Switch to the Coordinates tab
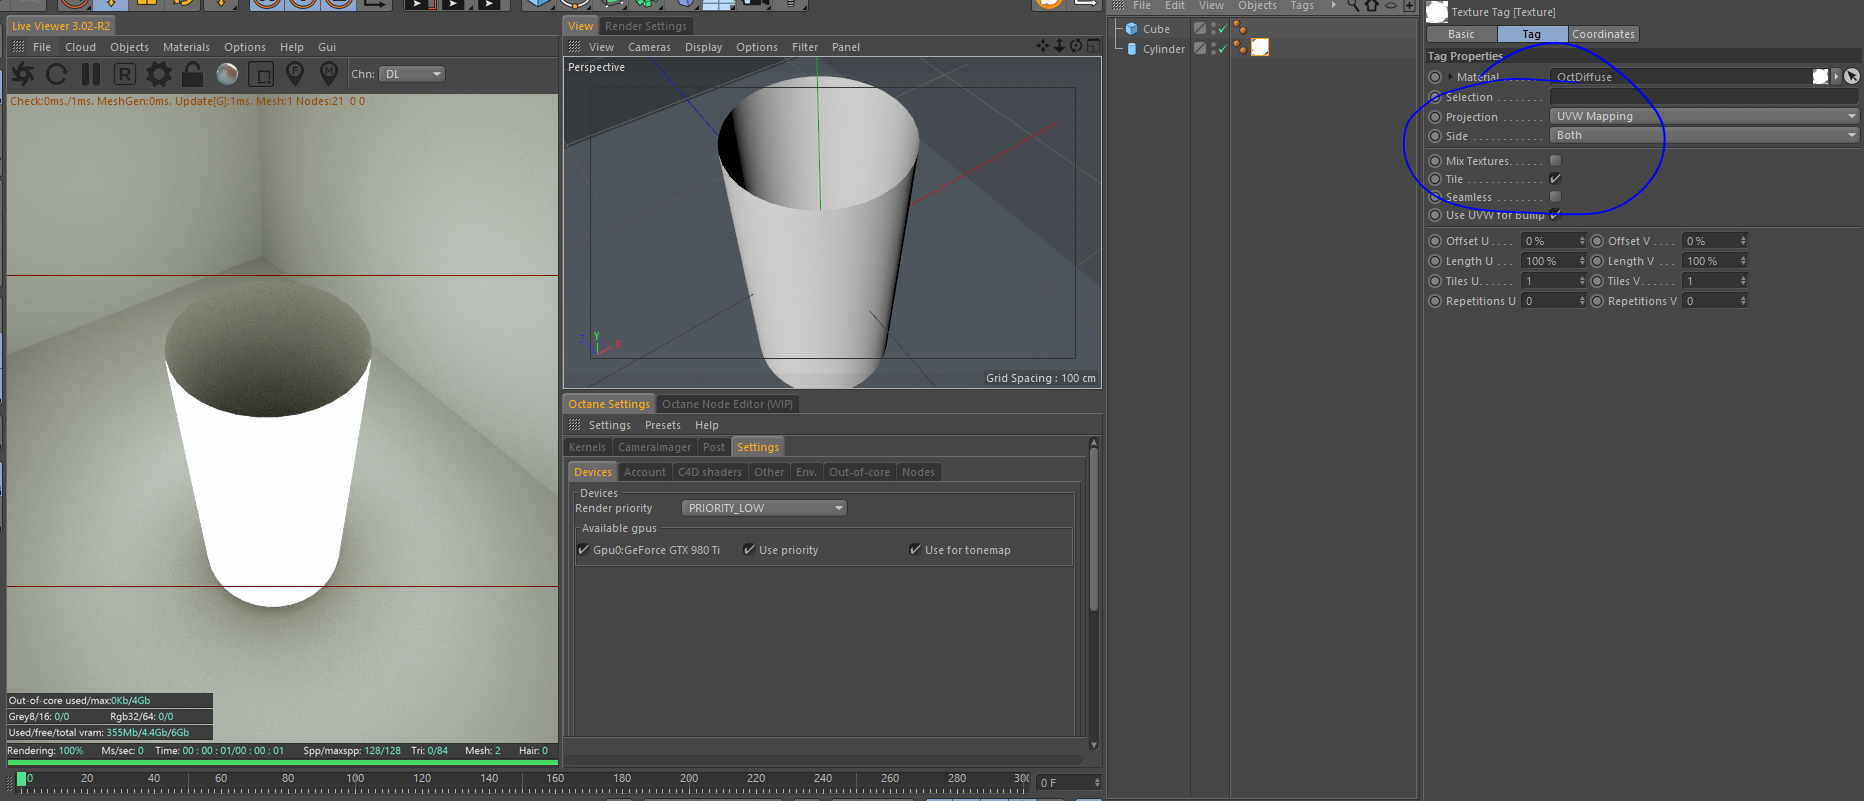1864x801 pixels. (1602, 34)
